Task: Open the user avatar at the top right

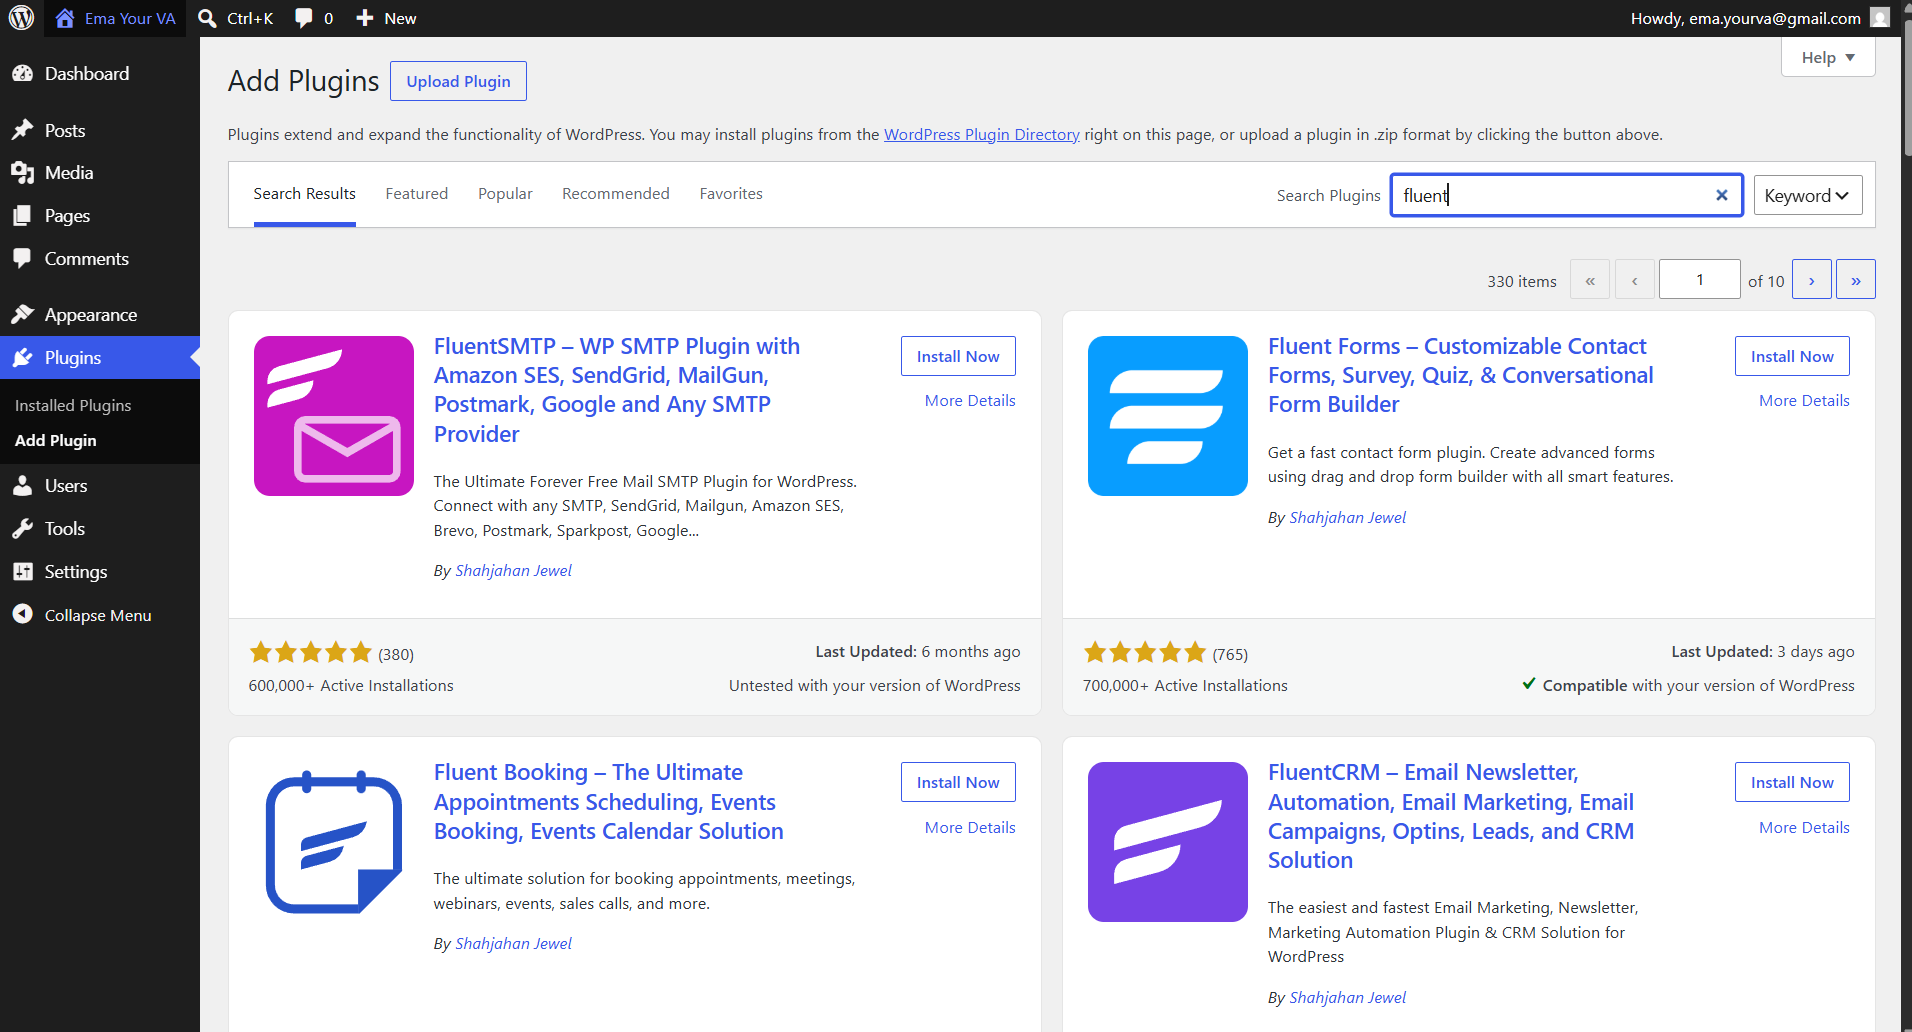Action: pyautogui.click(x=1880, y=18)
